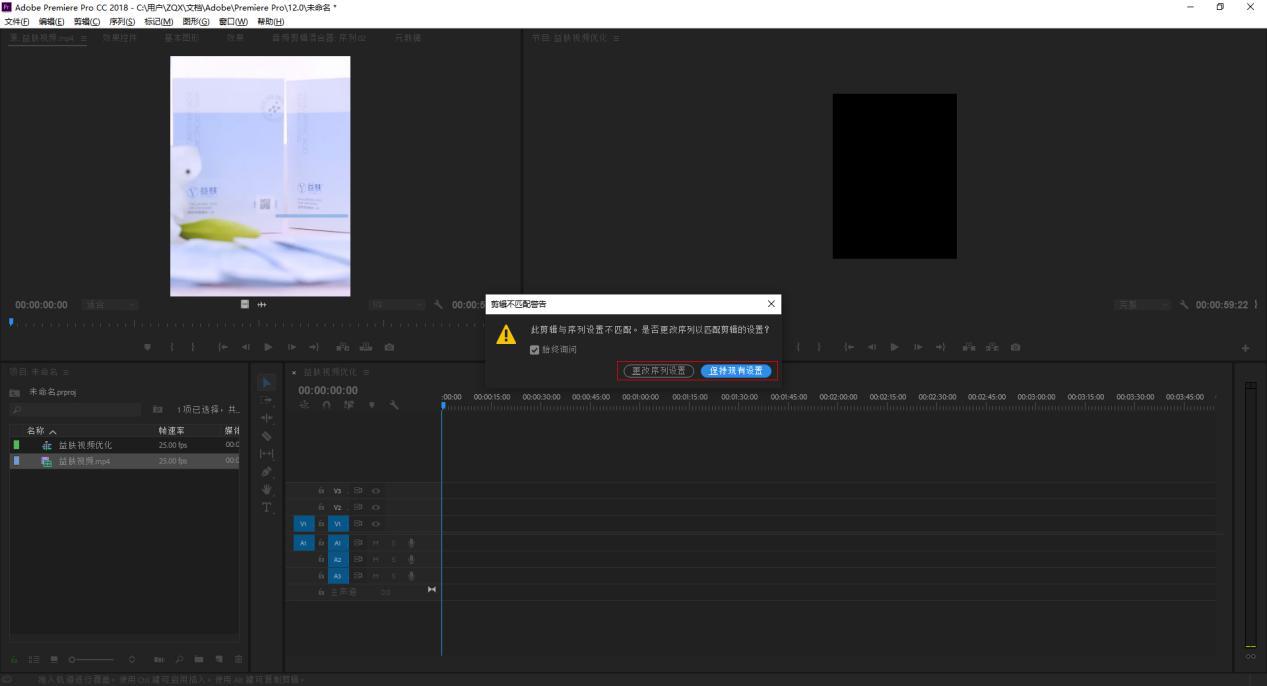Toggle V1 track visibility eye
The image size is (1267, 686).
(x=375, y=524)
